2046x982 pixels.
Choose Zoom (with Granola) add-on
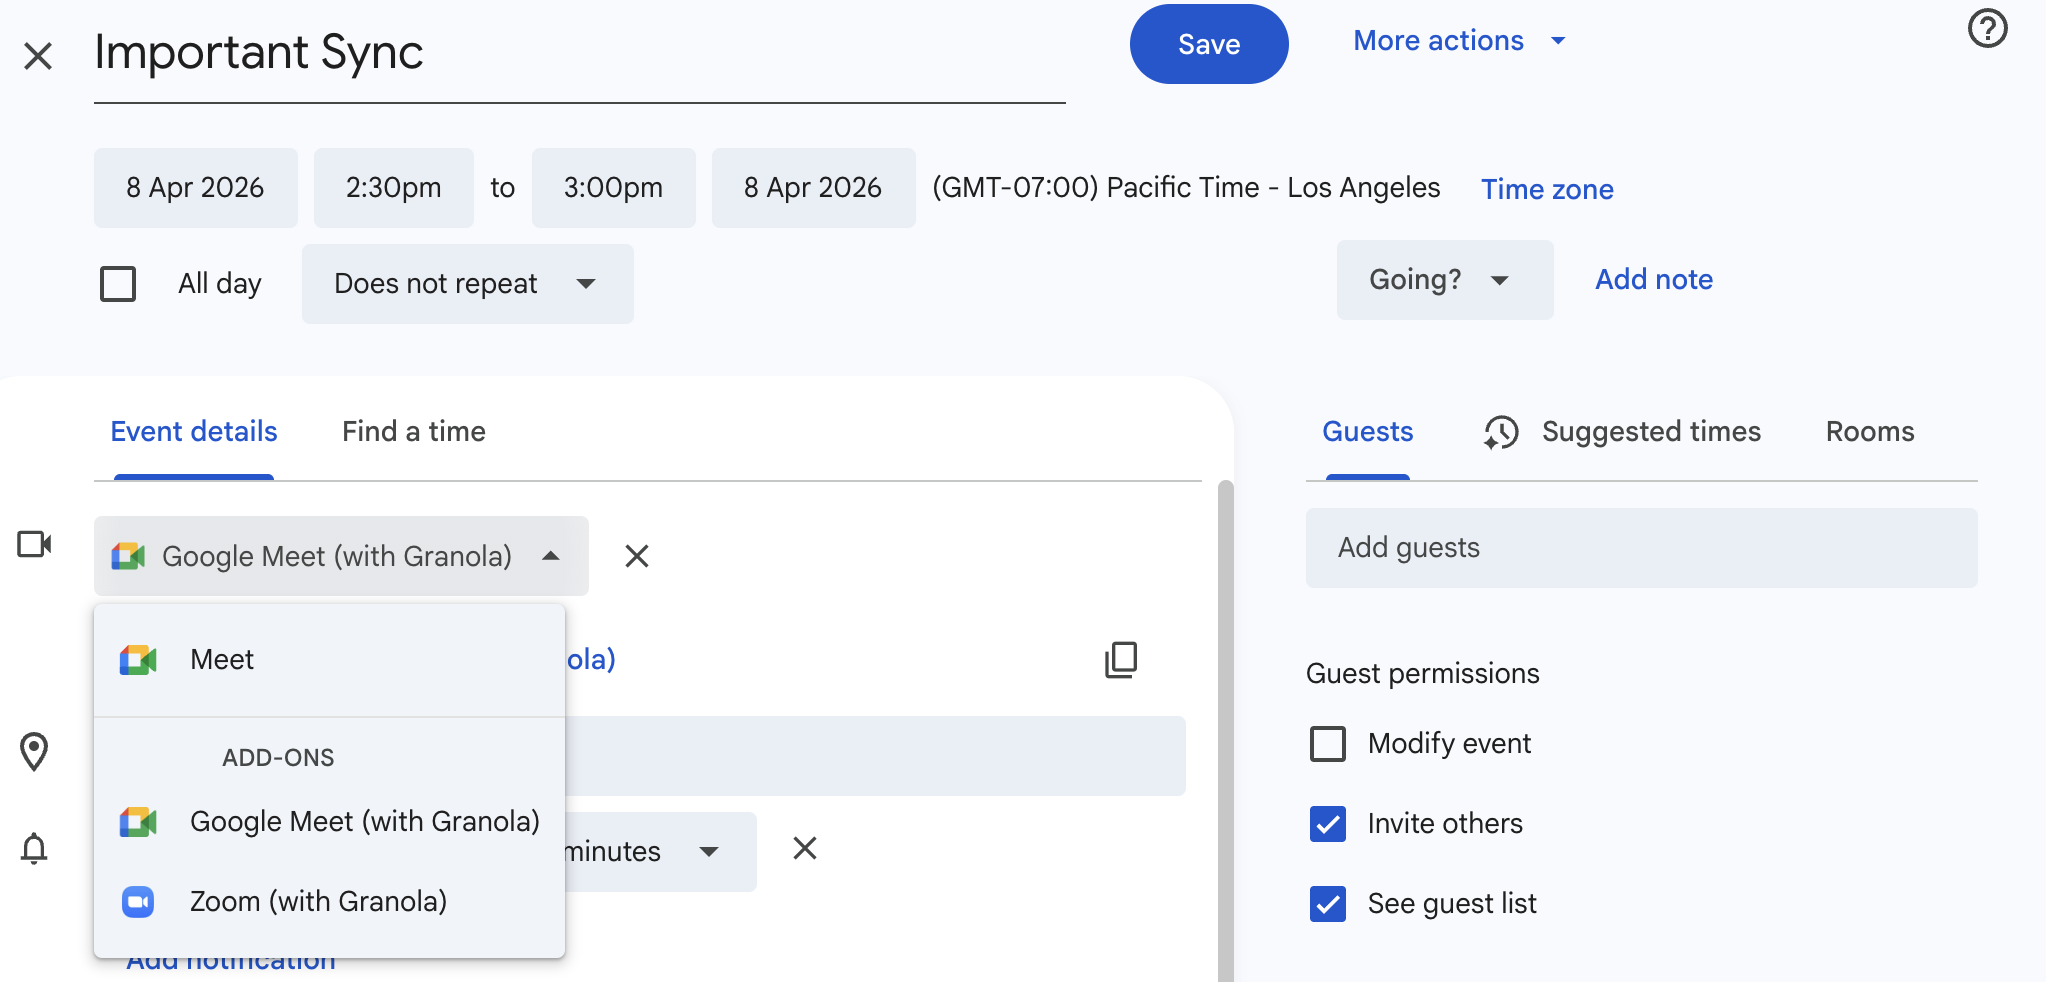(x=330, y=902)
